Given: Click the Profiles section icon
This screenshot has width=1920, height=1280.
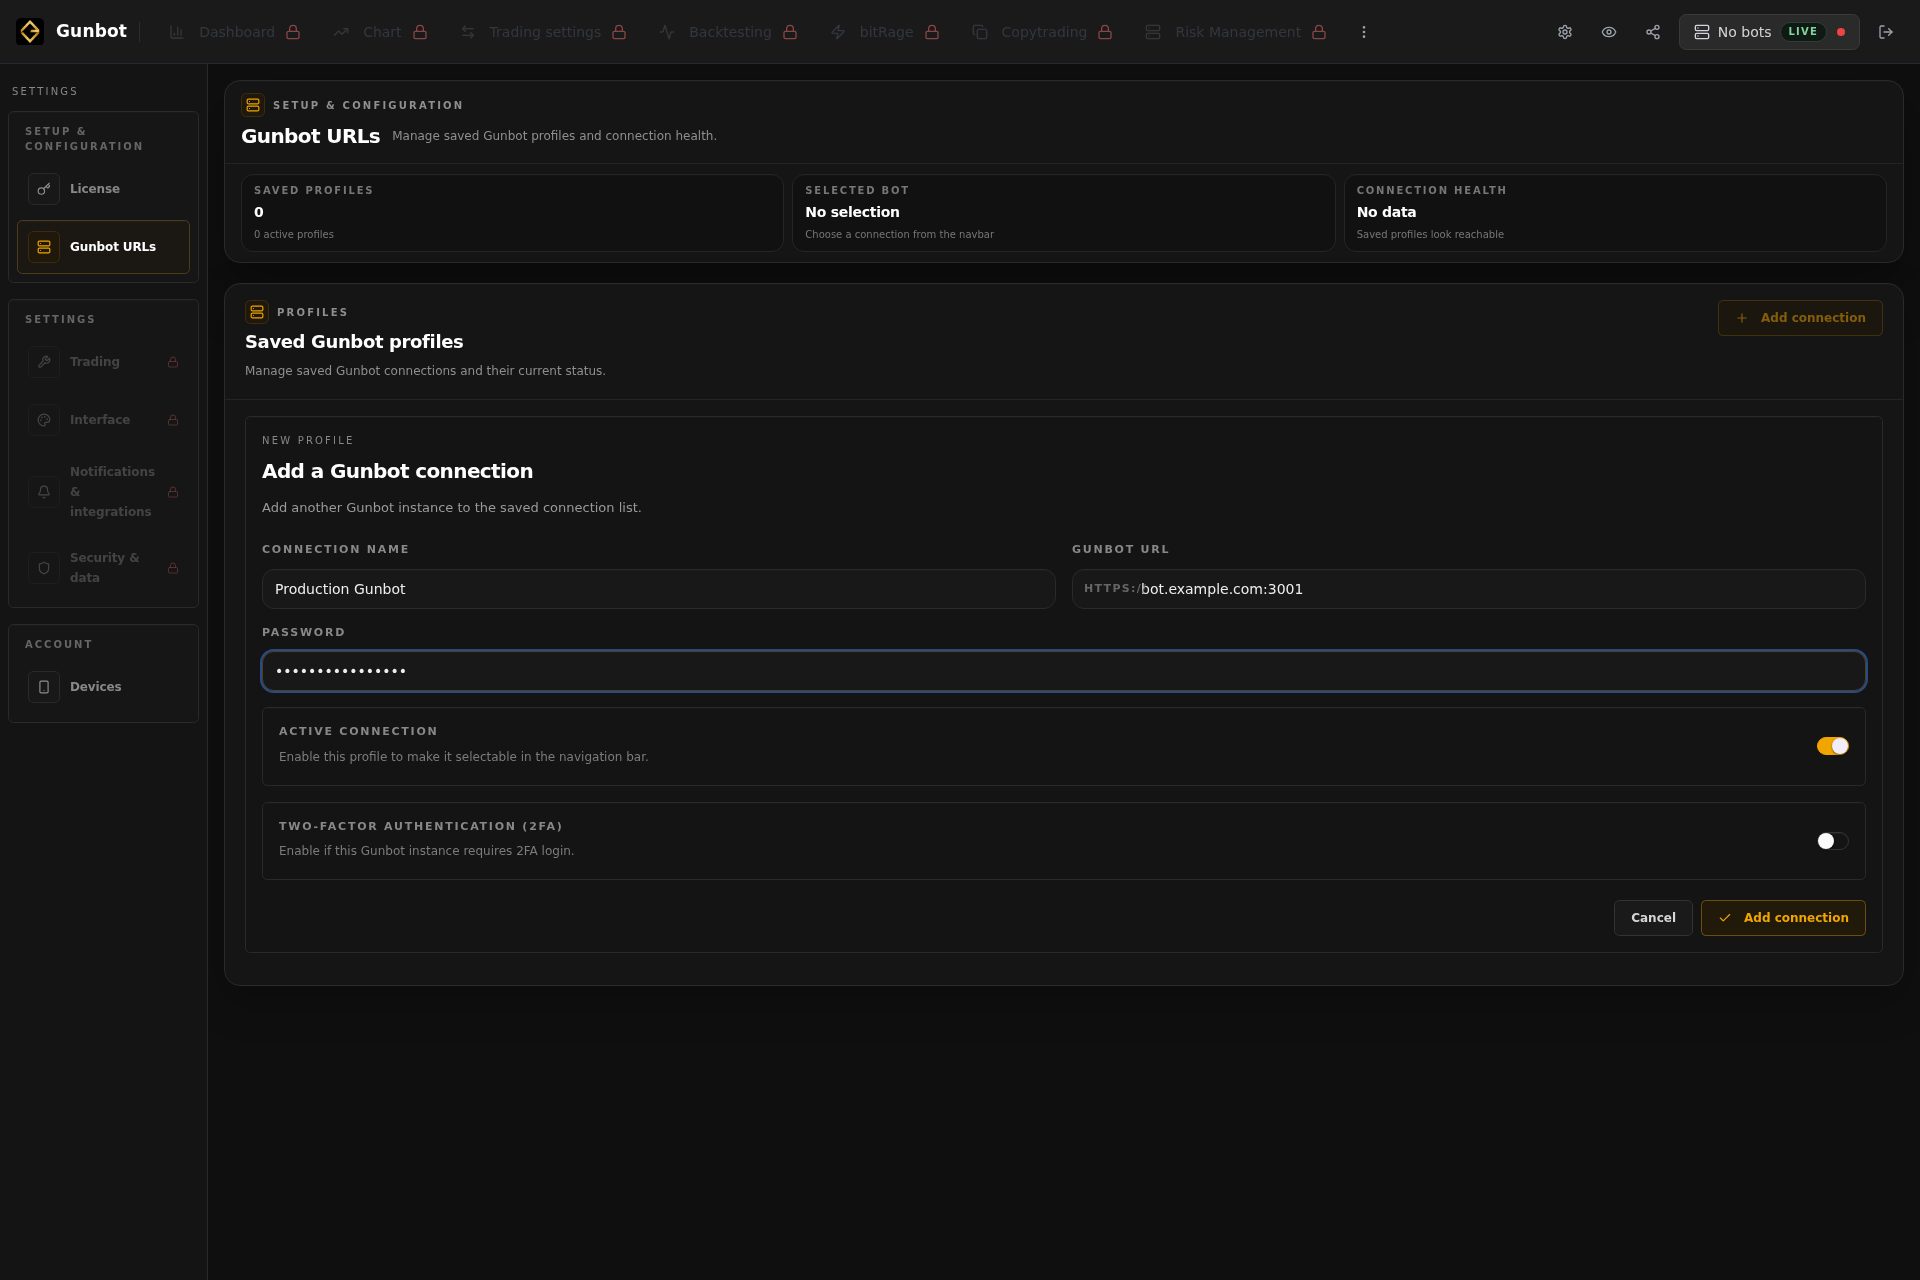Looking at the screenshot, I should [x=257, y=312].
